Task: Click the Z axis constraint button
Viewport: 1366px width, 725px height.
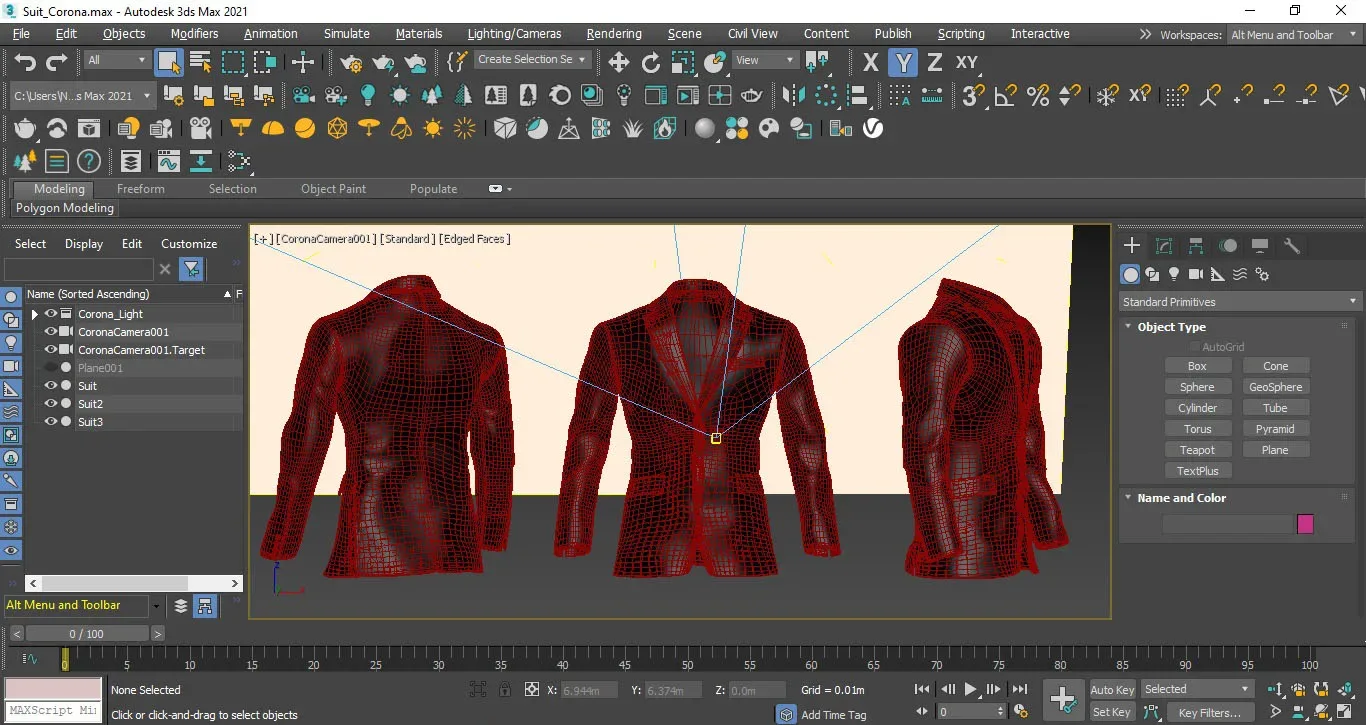Action: tap(935, 62)
